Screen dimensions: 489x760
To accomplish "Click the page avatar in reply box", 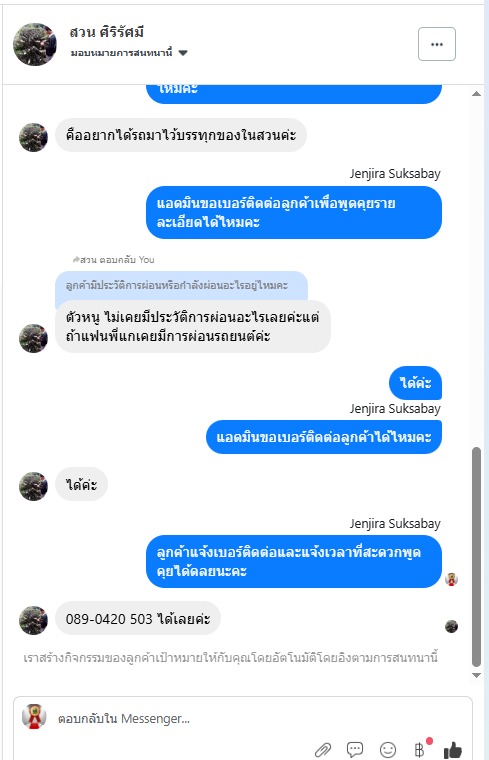I will [x=34, y=716].
